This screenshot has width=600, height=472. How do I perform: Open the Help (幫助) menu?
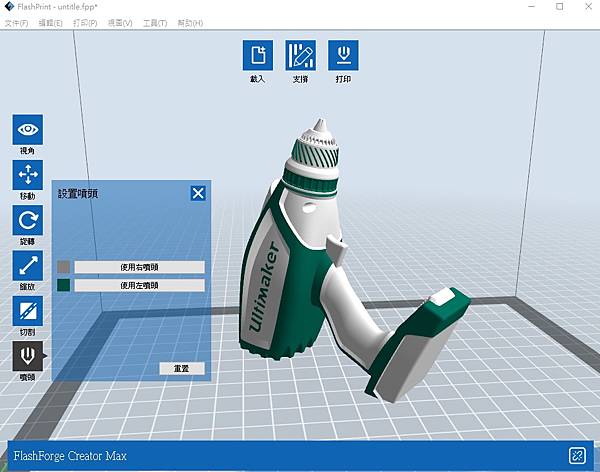[x=190, y=23]
